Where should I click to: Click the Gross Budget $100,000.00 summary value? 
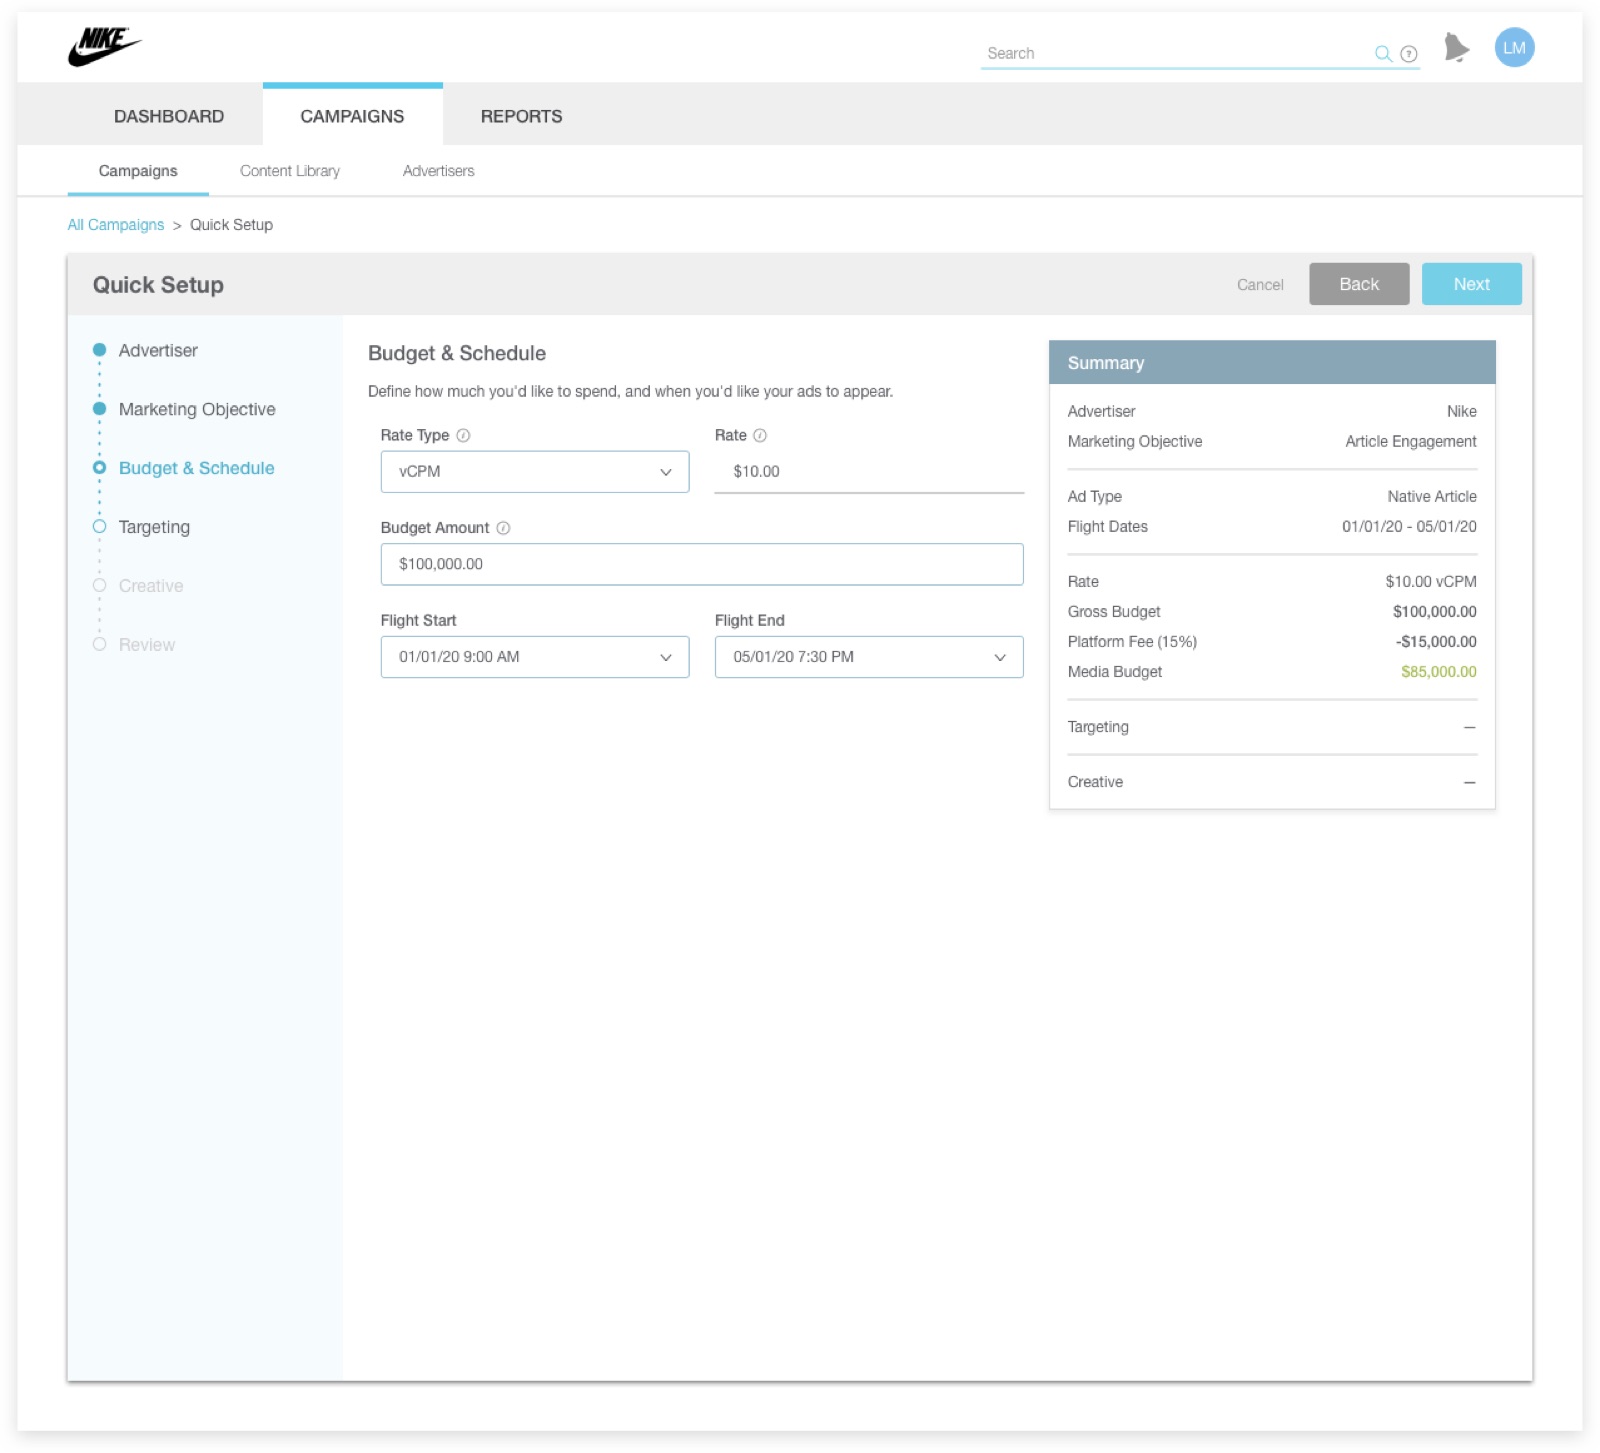pos(1434,612)
